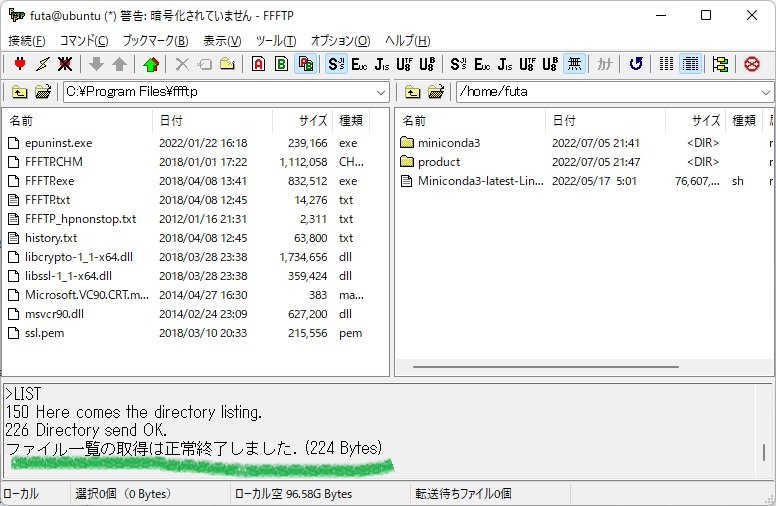Click the red abort transfer icon
Image resolution: width=776 pixels, height=506 pixels.
point(751,64)
